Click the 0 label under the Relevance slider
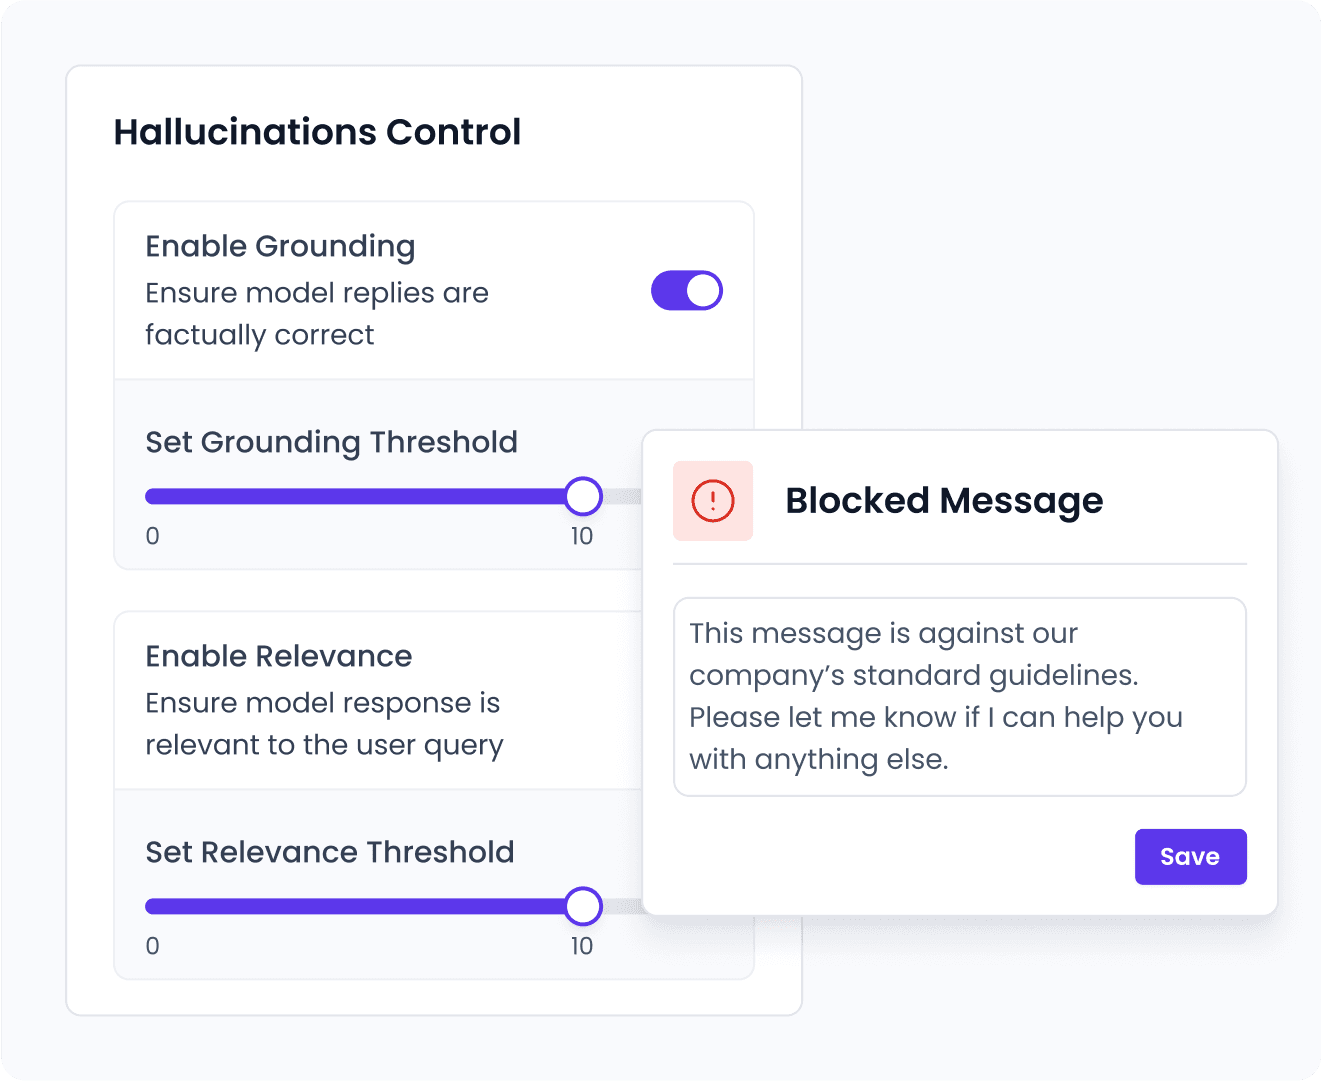Image resolution: width=1321 pixels, height=1081 pixels. coord(152,946)
